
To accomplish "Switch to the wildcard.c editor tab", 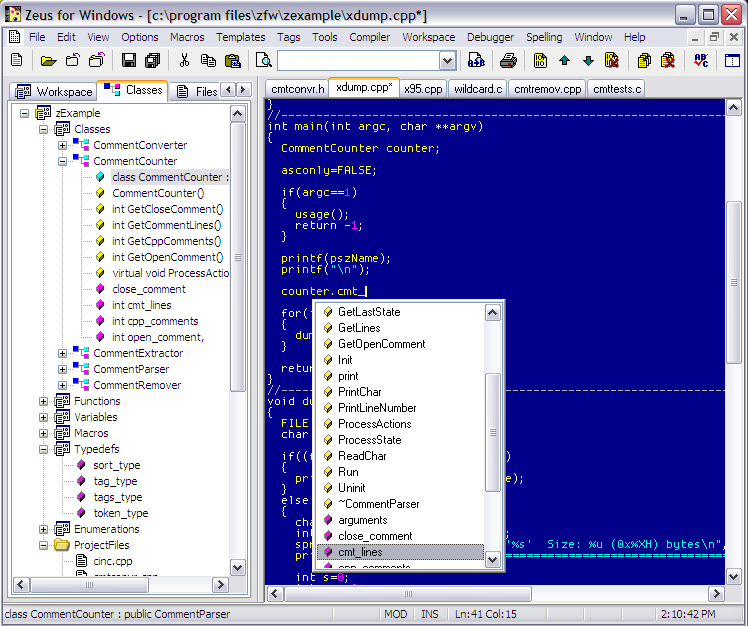I will point(478,89).
